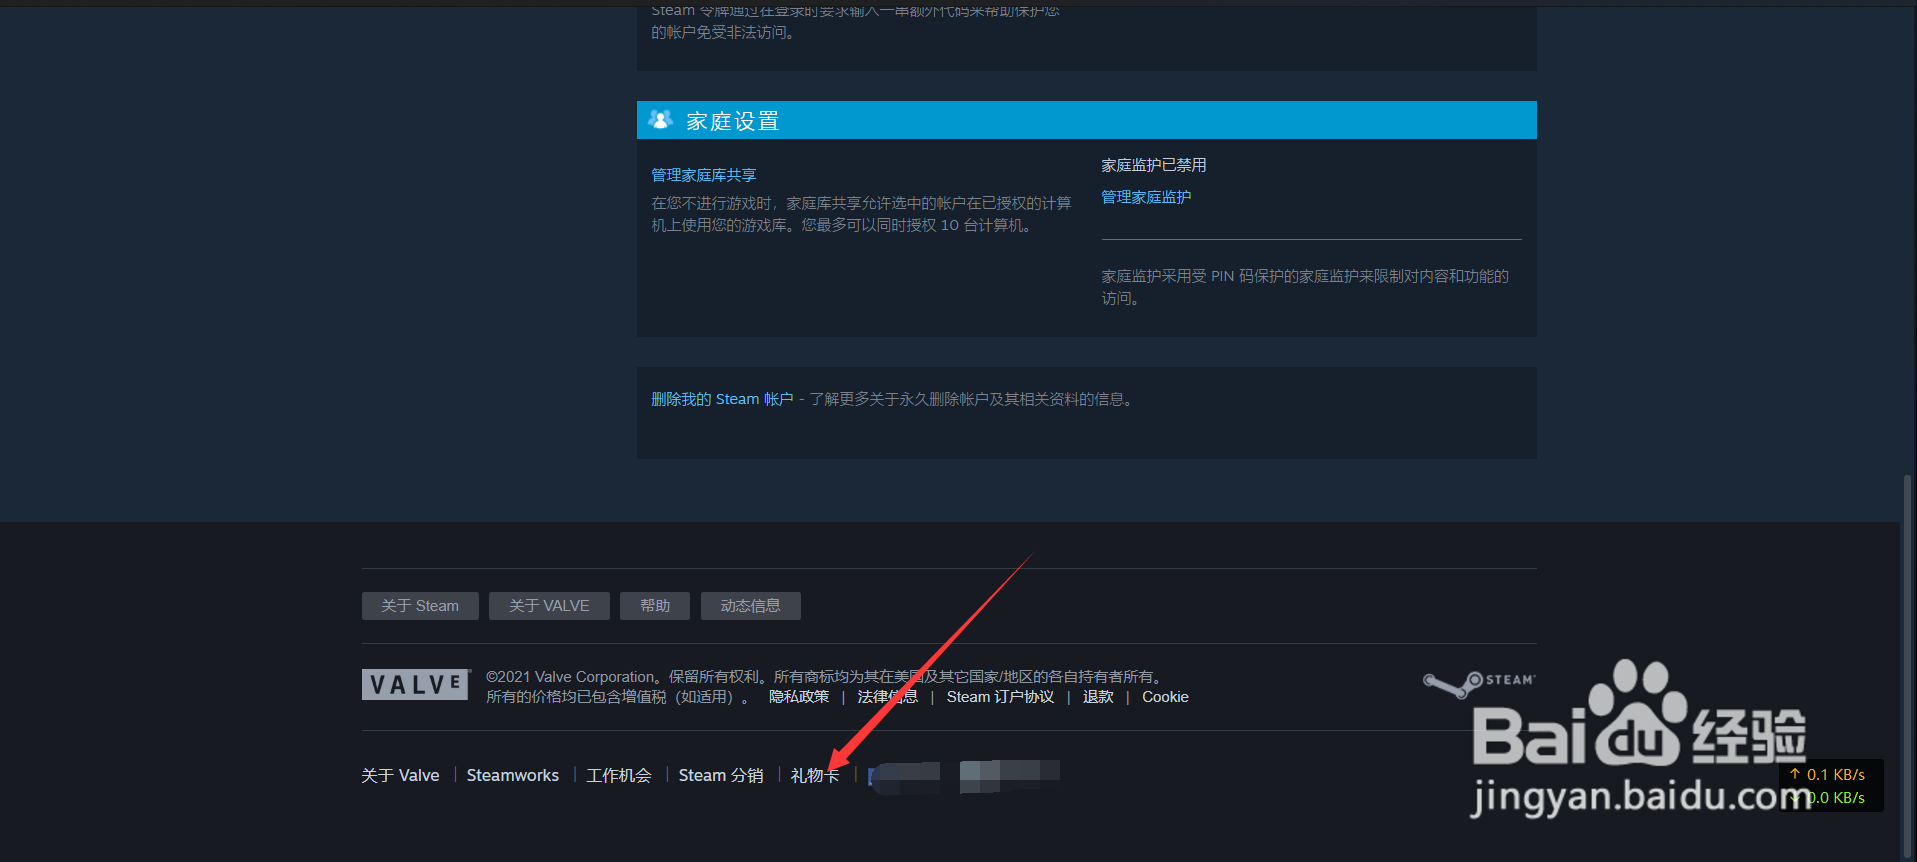Screen dimensions: 1917x862
Task: Open Steam 分销 footer link
Action: (x=721, y=775)
